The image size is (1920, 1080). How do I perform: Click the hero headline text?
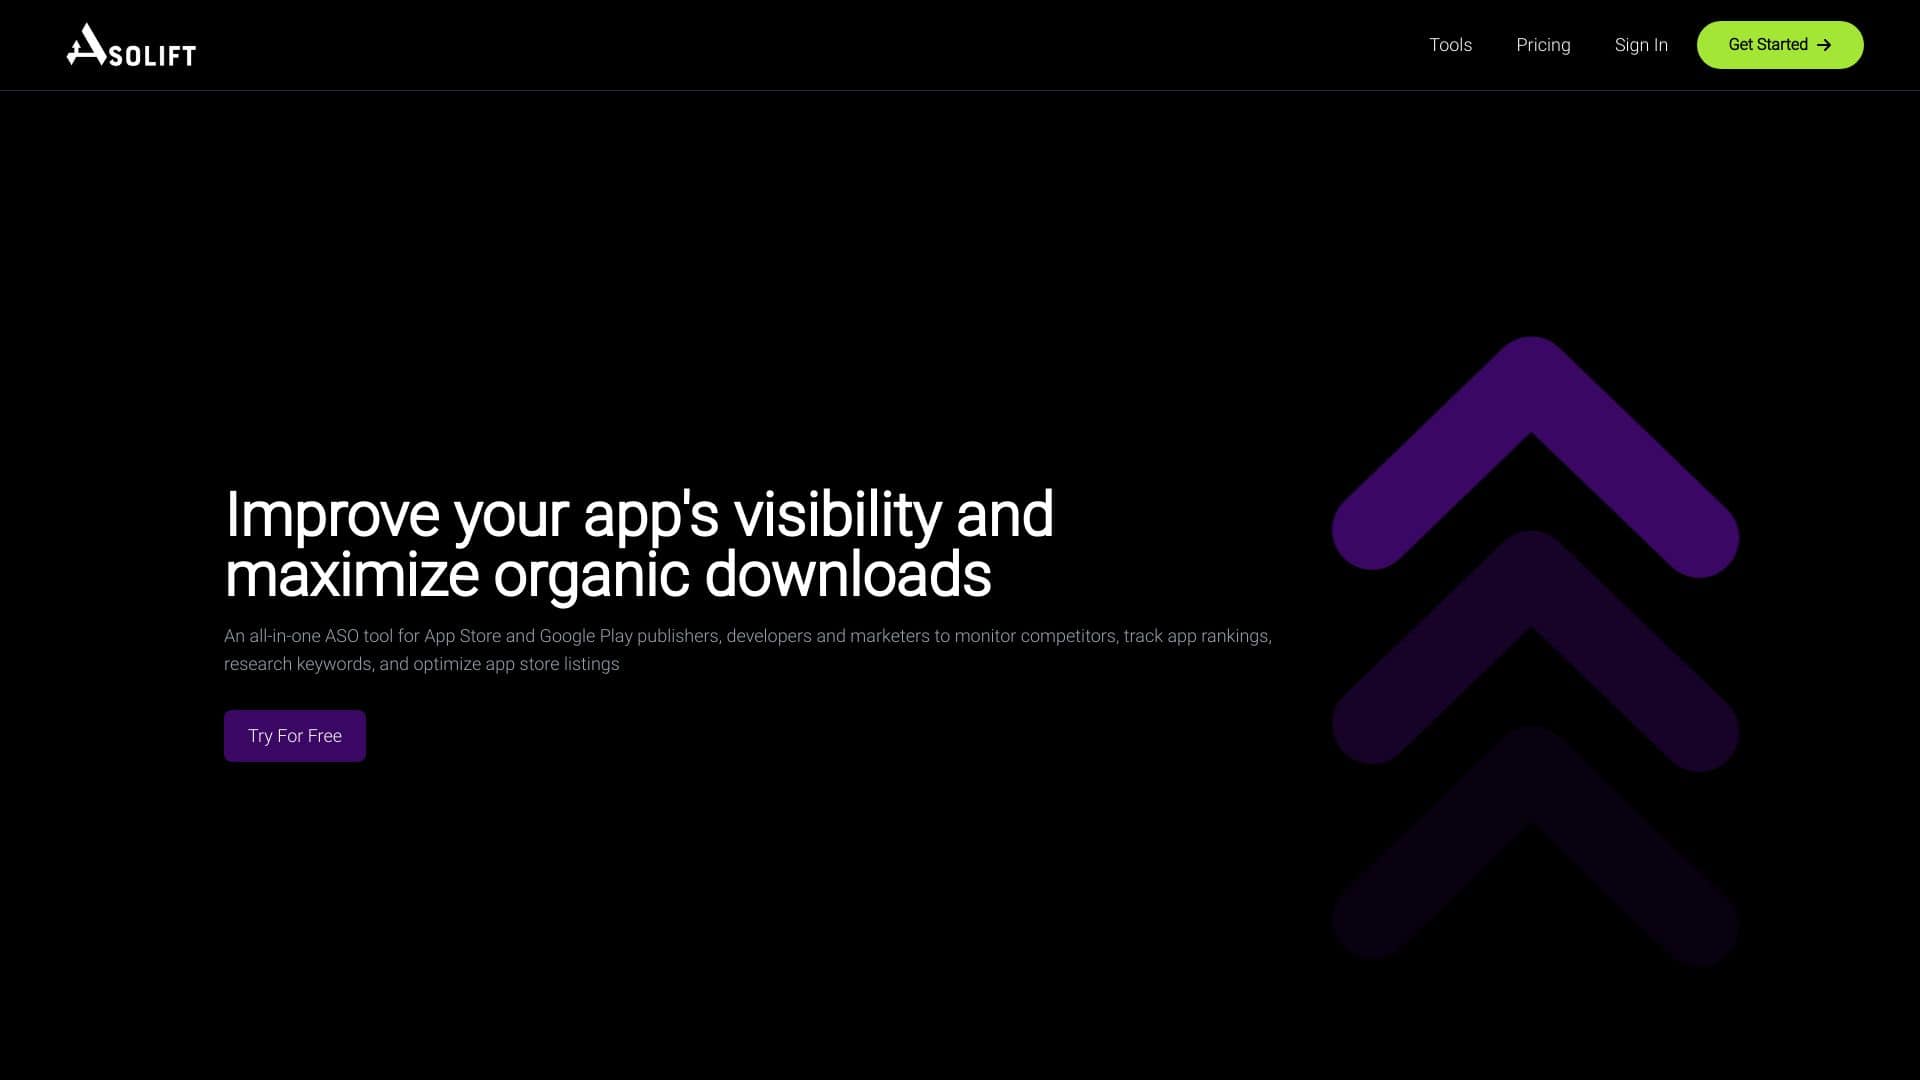[639, 545]
